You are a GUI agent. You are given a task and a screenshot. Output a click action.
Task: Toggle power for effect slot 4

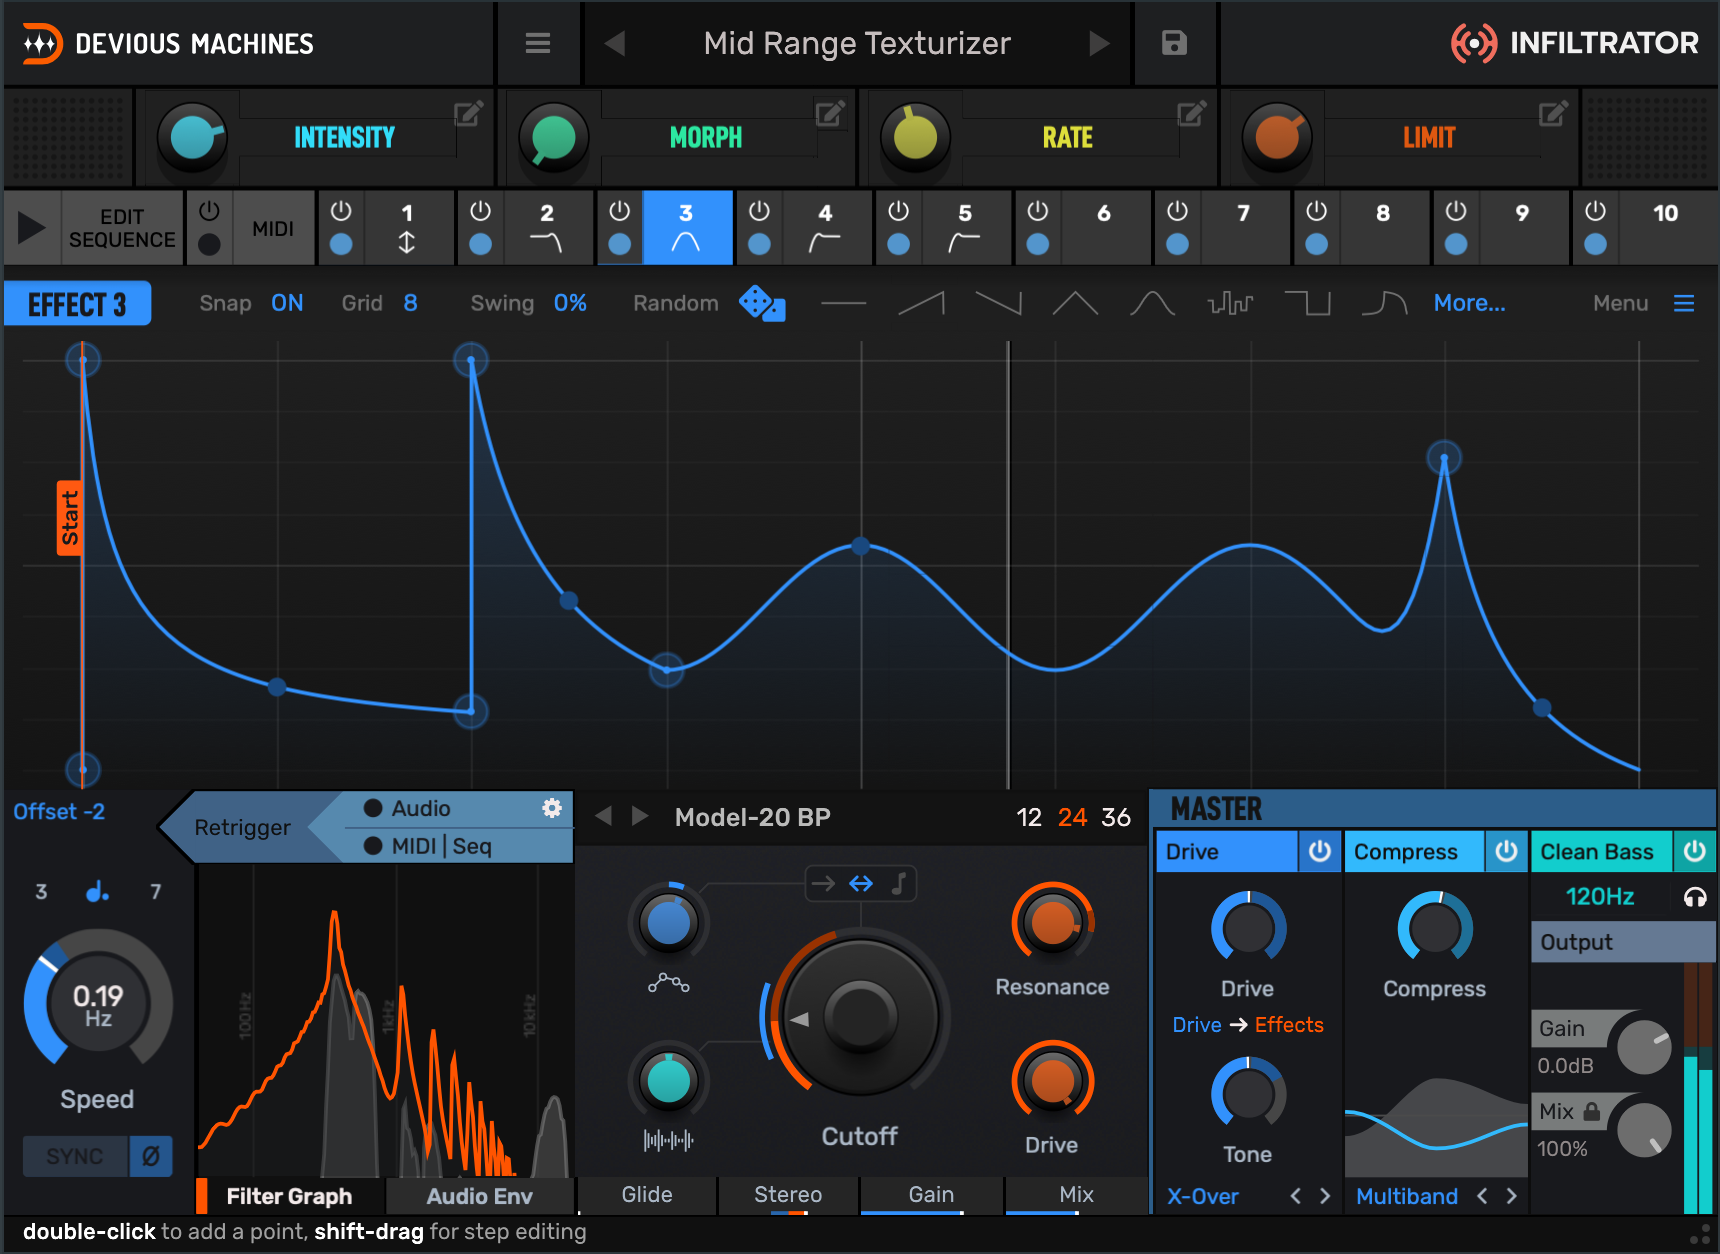click(x=760, y=211)
